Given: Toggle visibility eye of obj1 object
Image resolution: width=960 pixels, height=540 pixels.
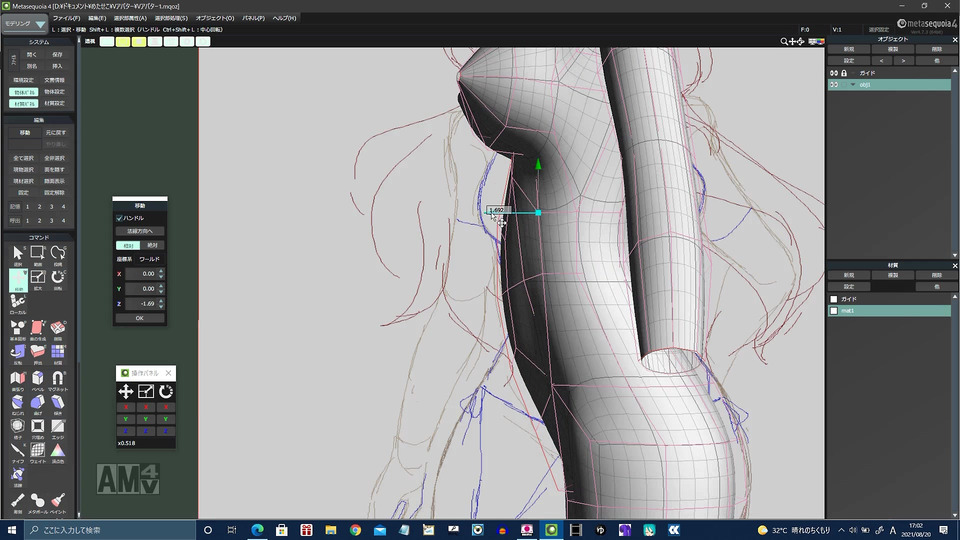Looking at the screenshot, I should pos(834,85).
